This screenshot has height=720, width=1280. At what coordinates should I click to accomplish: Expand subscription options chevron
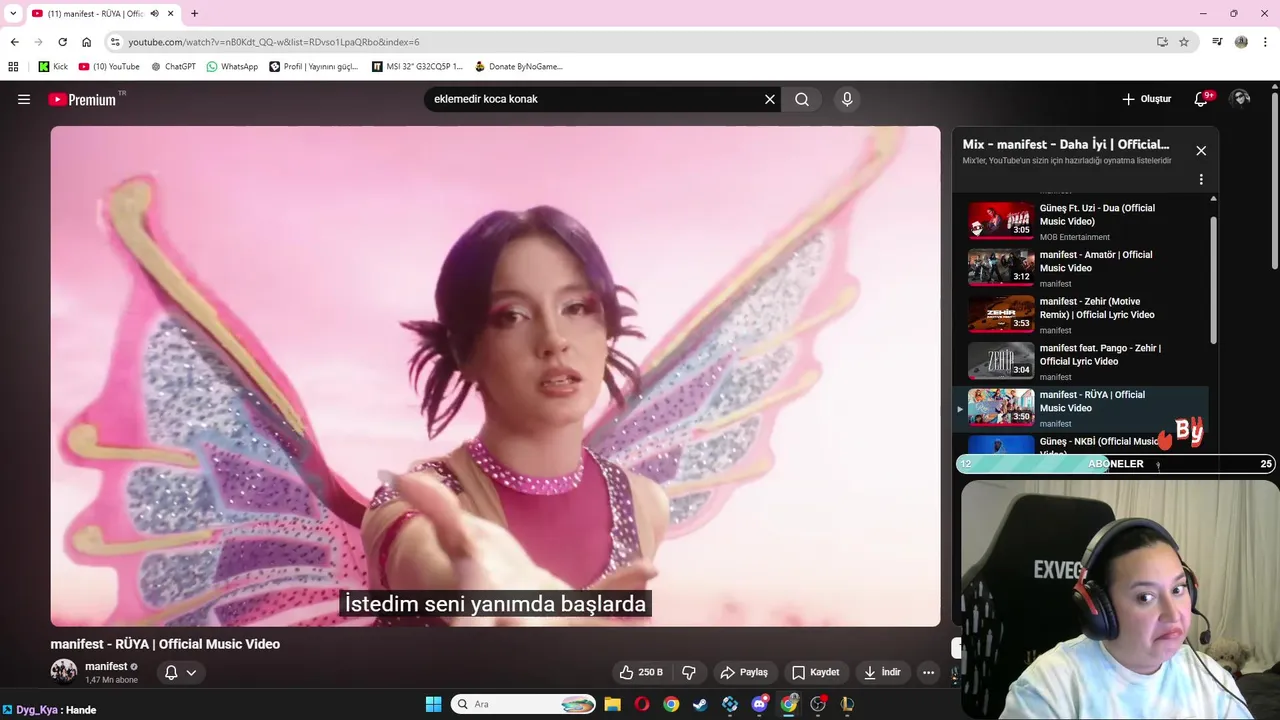pyautogui.click(x=191, y=672)
